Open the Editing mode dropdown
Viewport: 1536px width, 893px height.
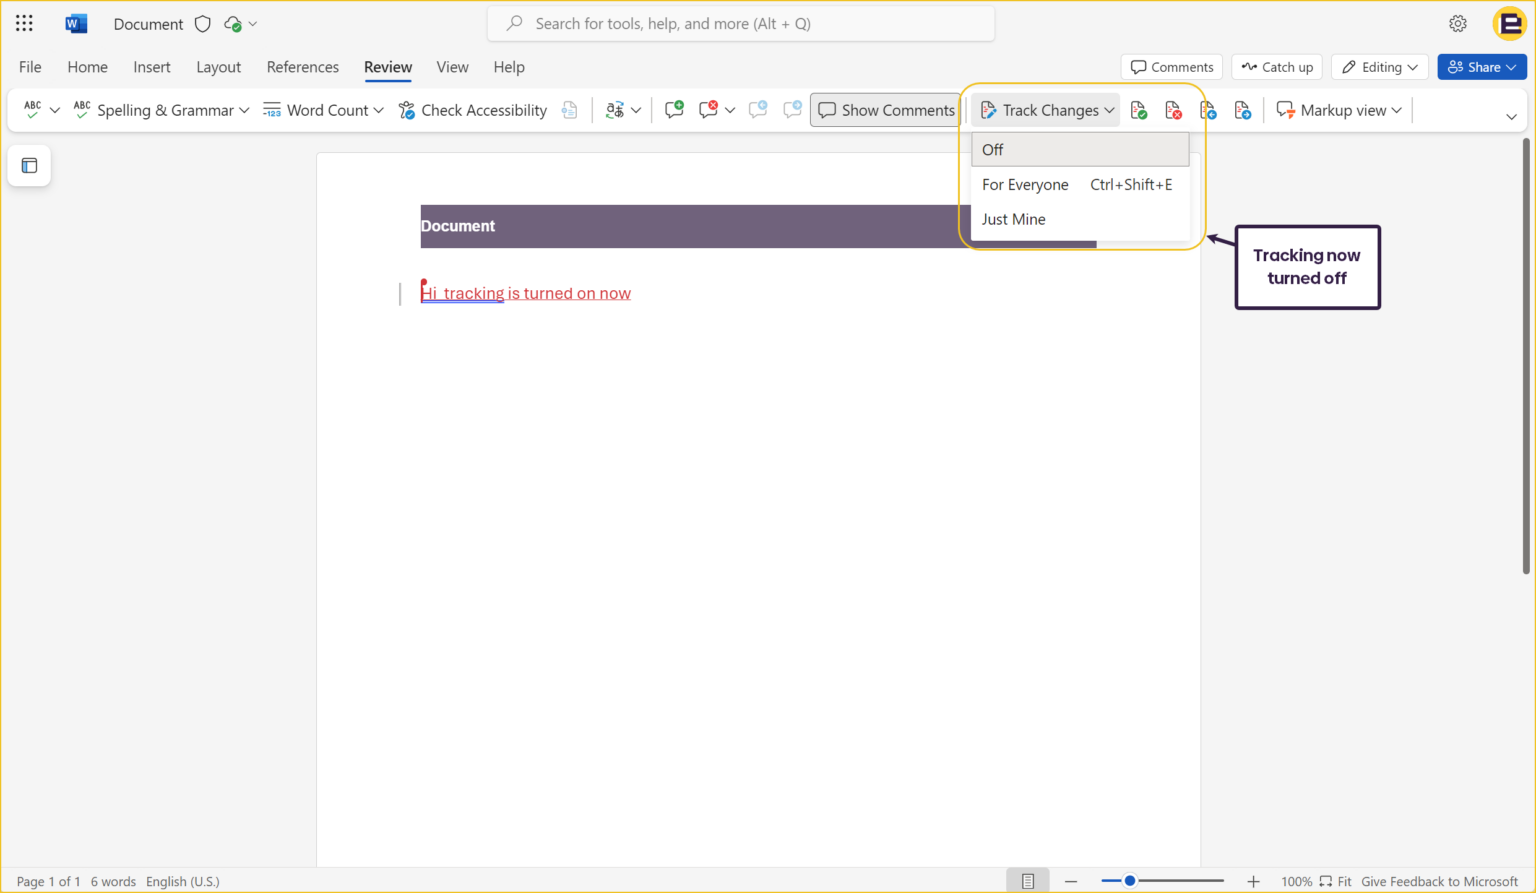click(1379, 66)
